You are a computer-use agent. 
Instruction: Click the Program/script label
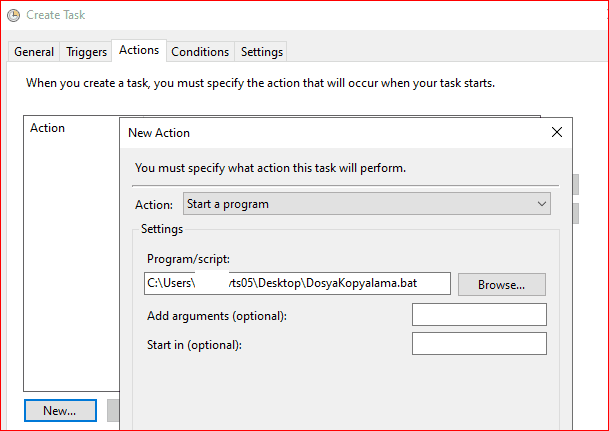188,259
